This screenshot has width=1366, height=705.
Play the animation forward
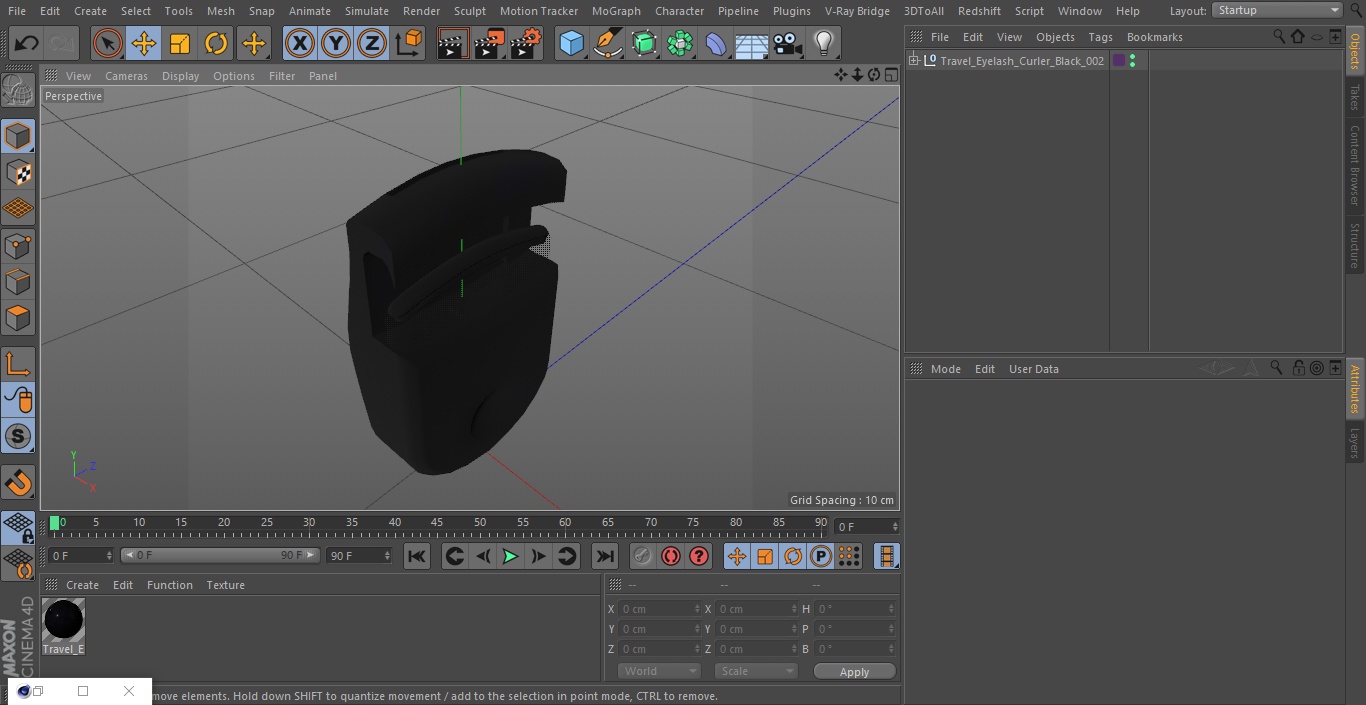[510, 556]
